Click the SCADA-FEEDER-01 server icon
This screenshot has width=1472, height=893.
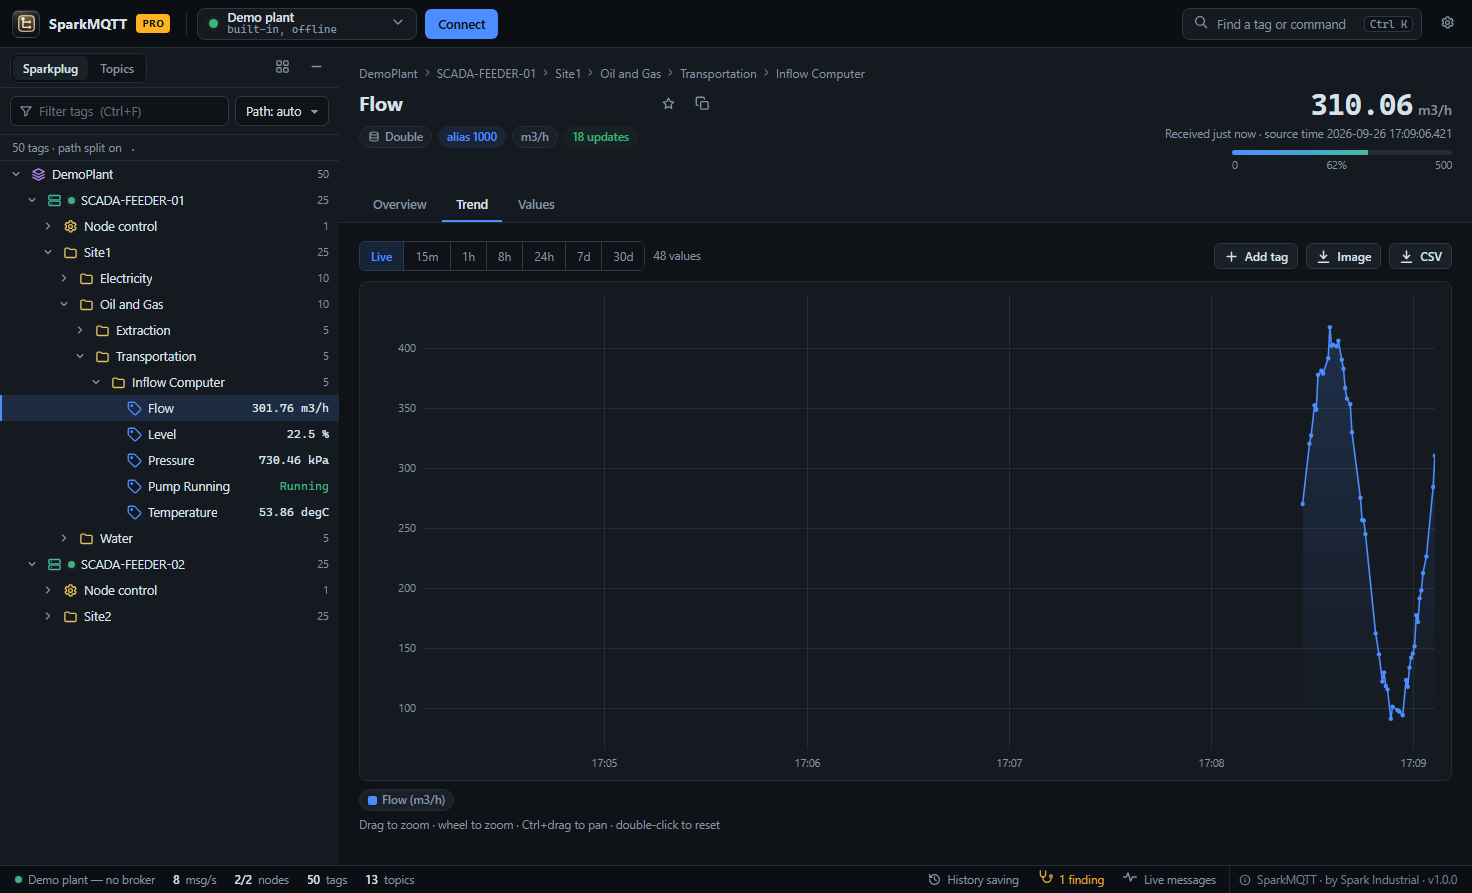coord(54,200)
